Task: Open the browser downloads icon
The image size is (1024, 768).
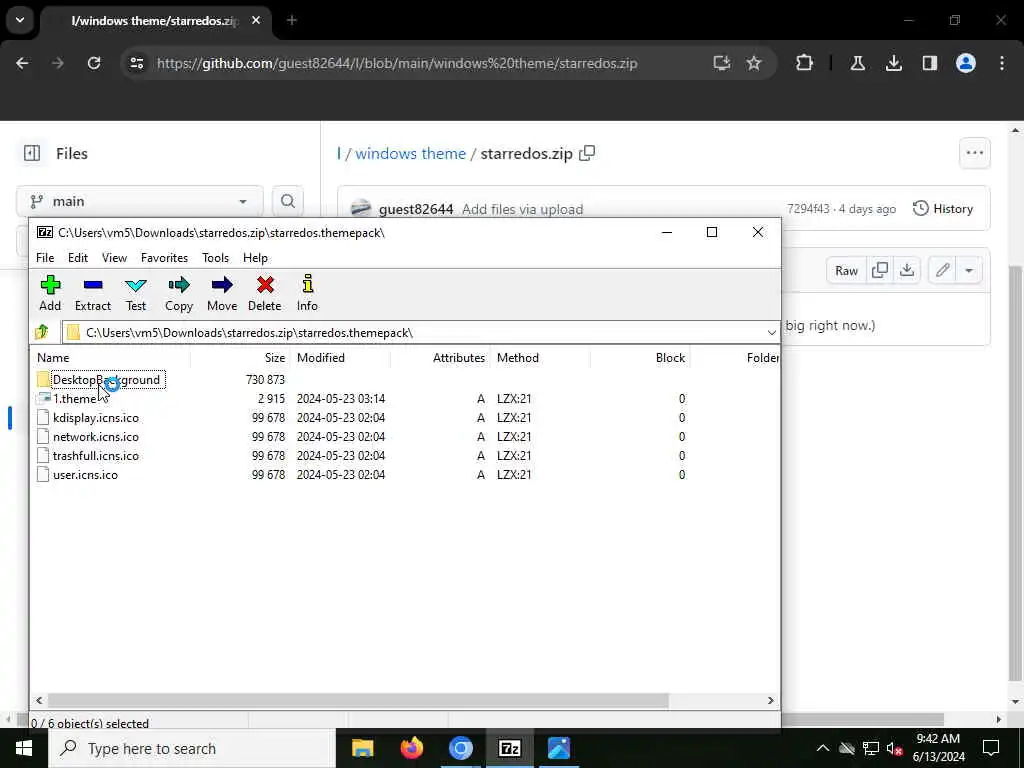Action: (893, 63)
